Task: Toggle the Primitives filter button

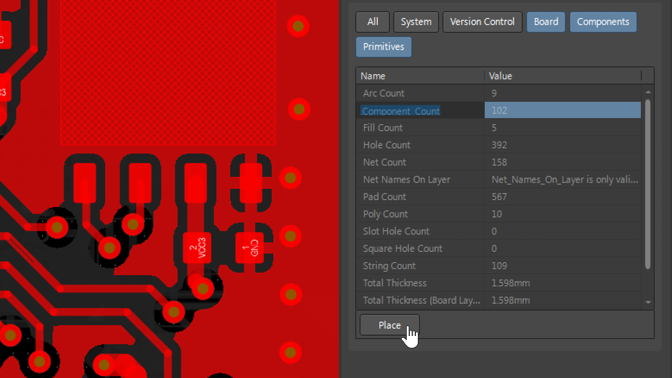Action: coord(384,47)
